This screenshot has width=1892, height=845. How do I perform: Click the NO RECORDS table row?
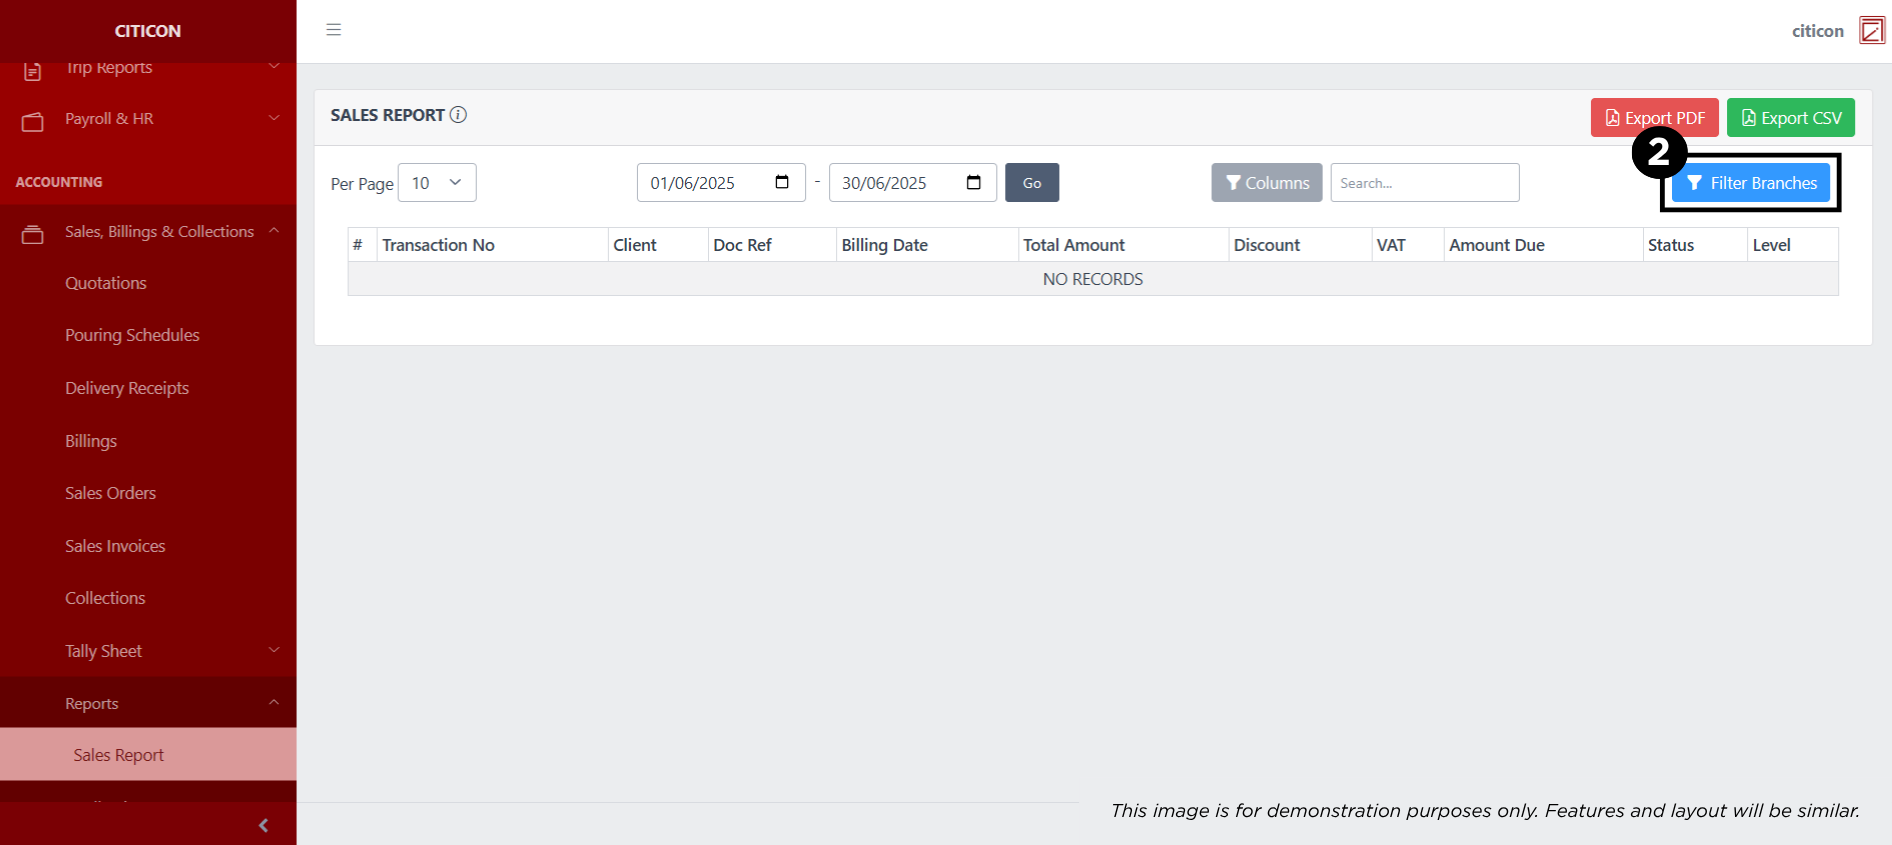click(1093, 279)
